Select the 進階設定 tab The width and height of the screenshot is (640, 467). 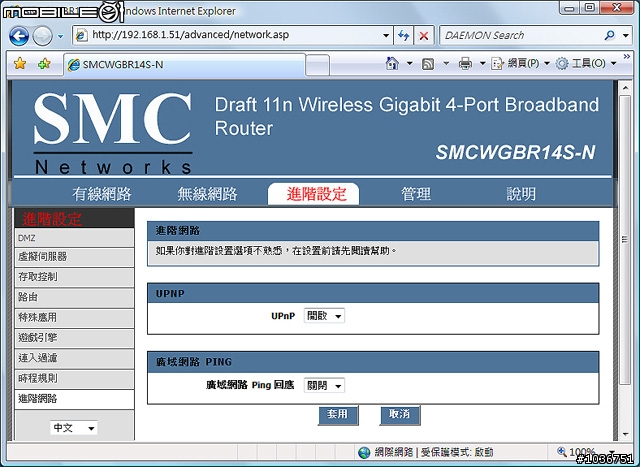coord(313,194)
